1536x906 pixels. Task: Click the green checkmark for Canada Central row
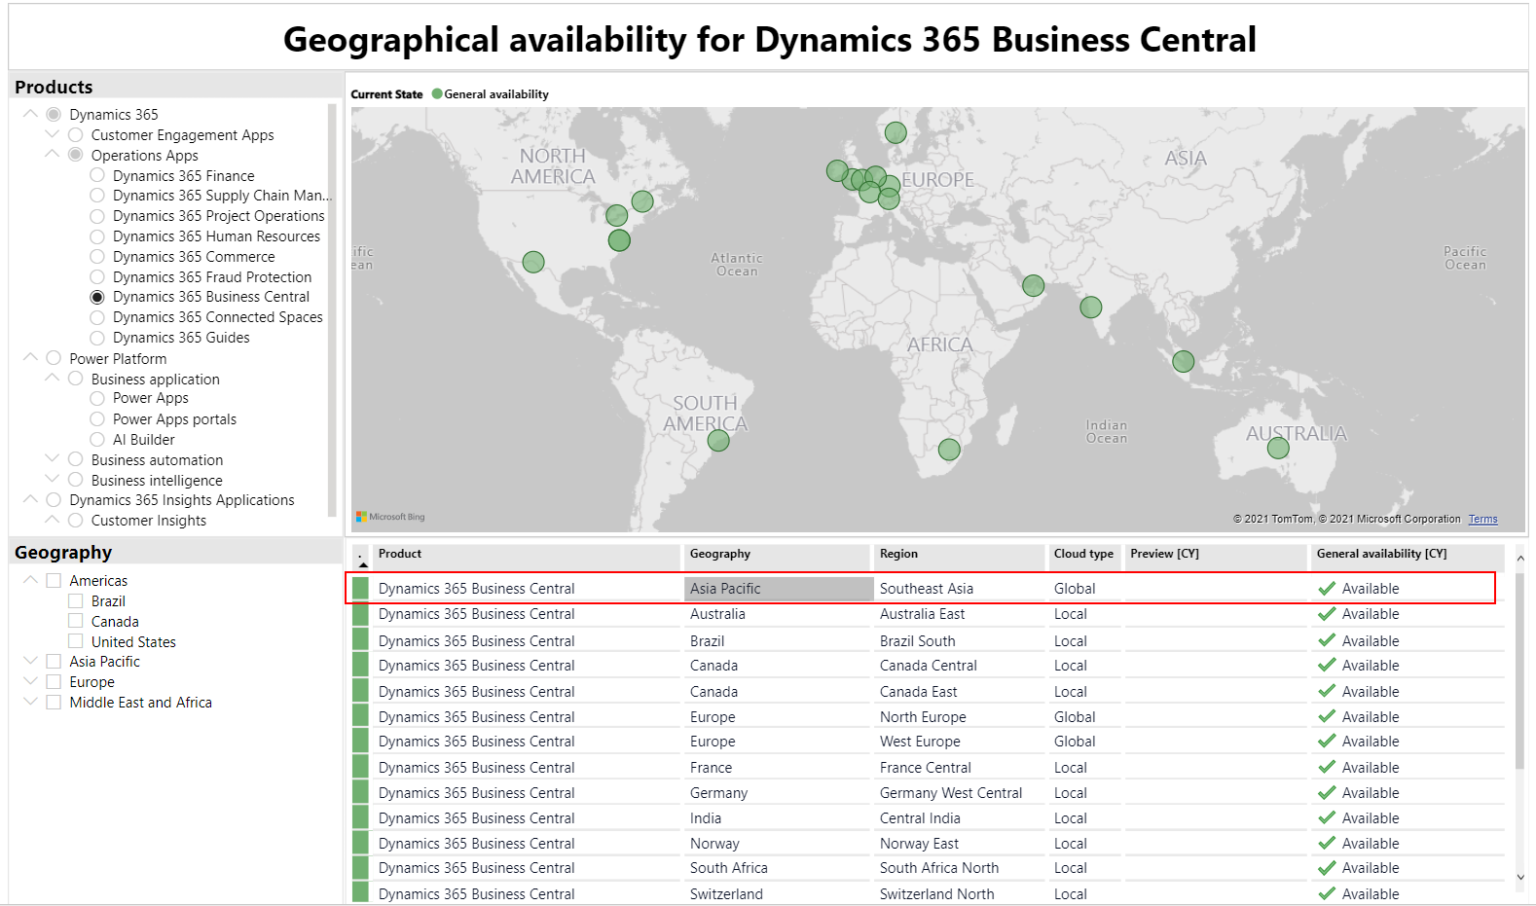pyautogui.click(x=1327, y=665)
